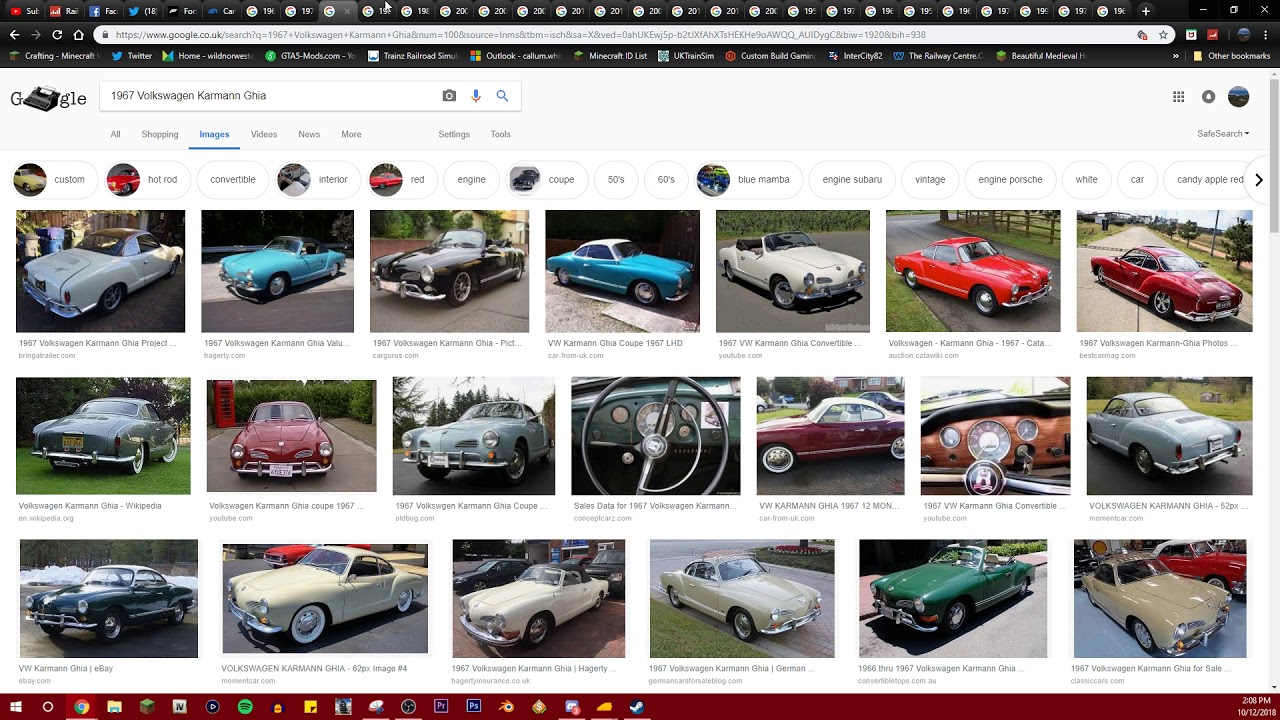This screenshot has width=1280, height=720.
Task: Click the Google logo
Action: (x=48, y=98)
